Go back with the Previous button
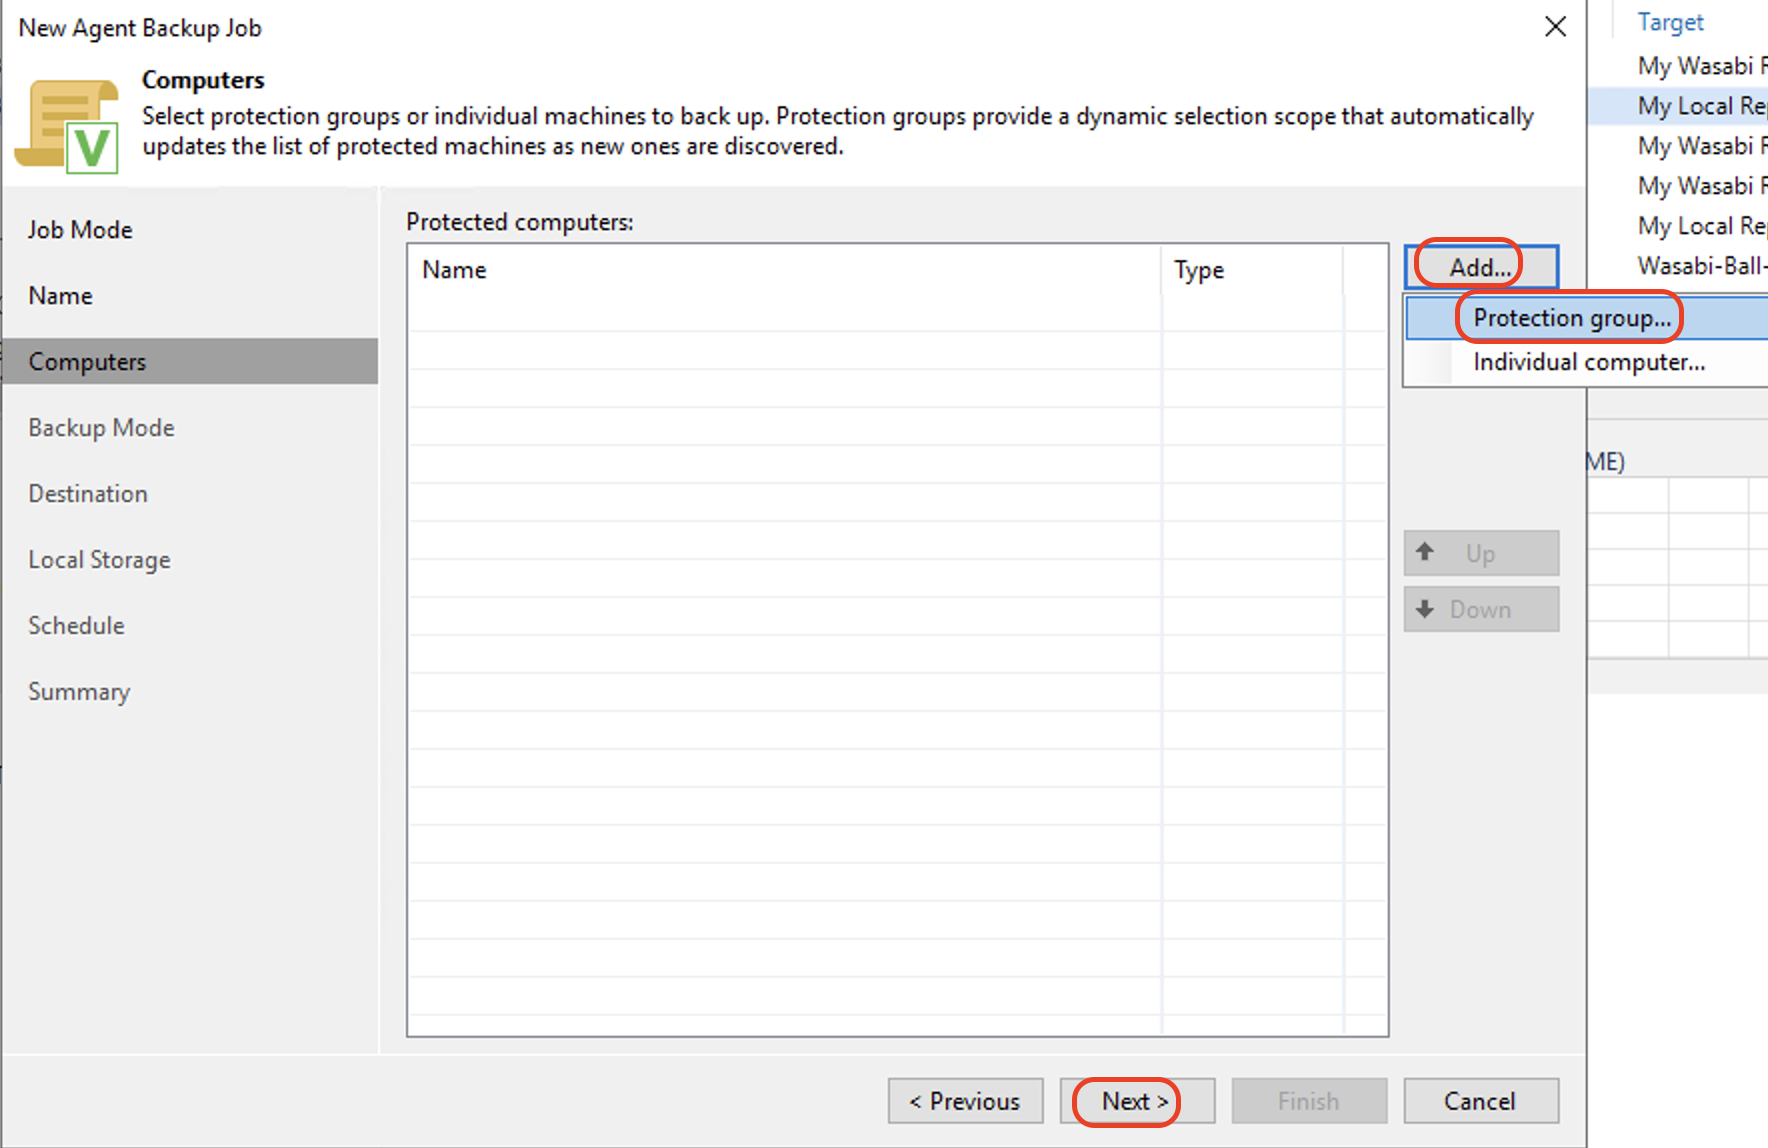Screen dimensions: 1768x1148 965,1101
